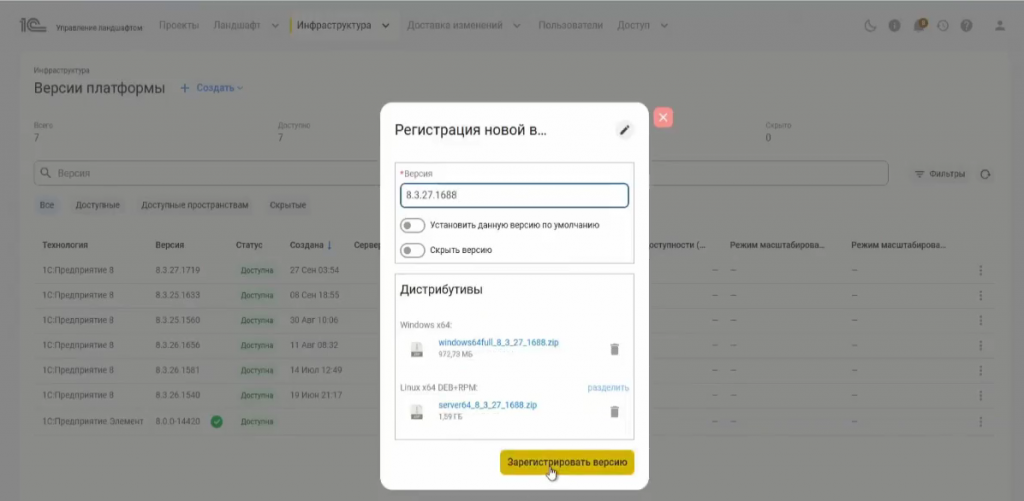The image size is (1024, 501).
Task: Click version cell 8.3.27.1719
Action: pyautogui.click(x=178, y=270)
